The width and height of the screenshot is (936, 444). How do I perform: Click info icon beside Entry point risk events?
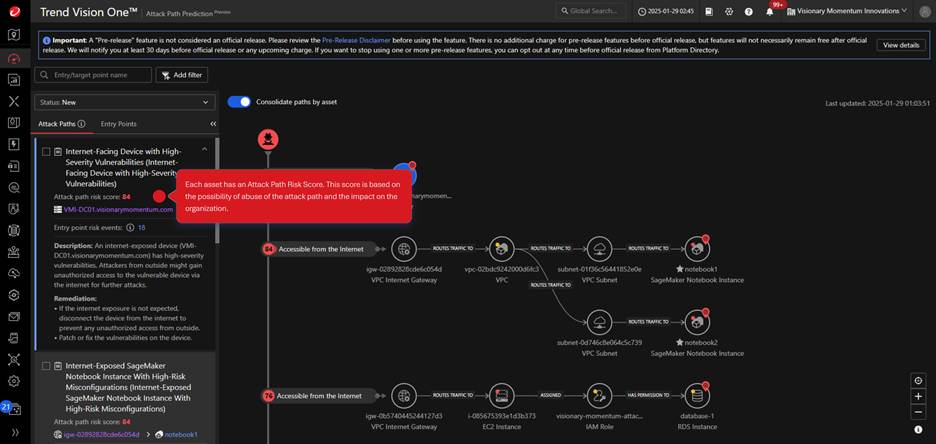[x=130, y=228]
